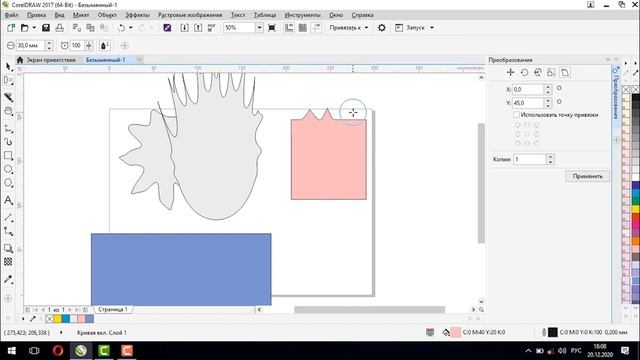This screenshot has height=360, width=640.
Task: Select Position (cross) mode in Transformations docker
Action: [510, 73]
